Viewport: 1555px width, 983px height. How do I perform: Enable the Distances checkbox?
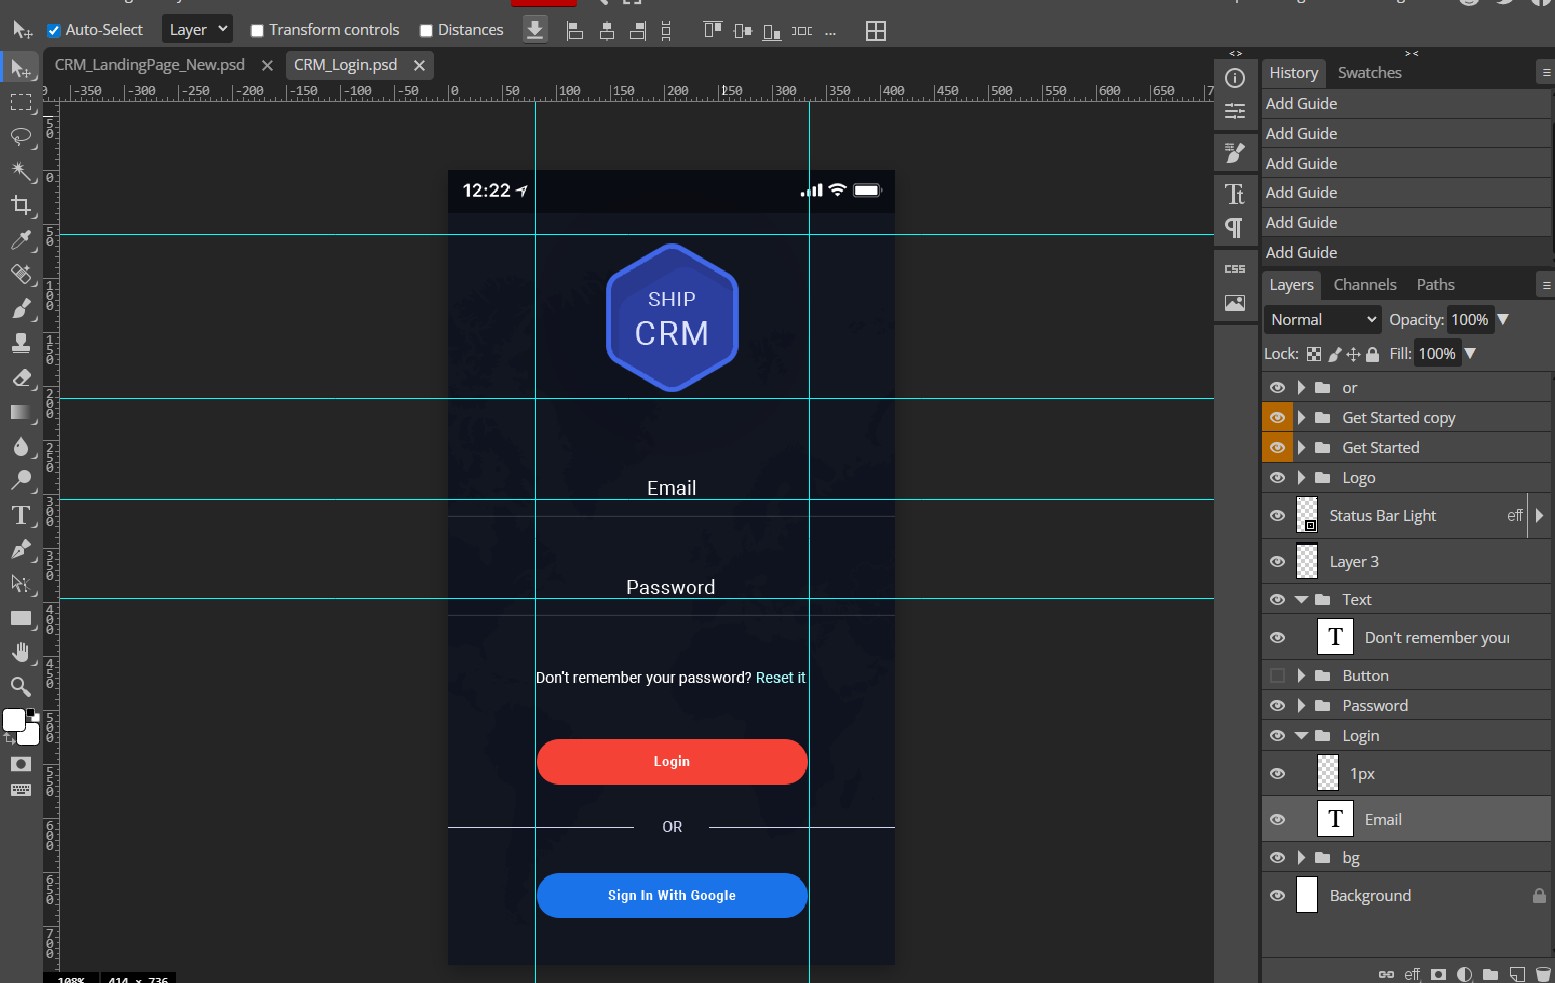[x=426, y=31]
